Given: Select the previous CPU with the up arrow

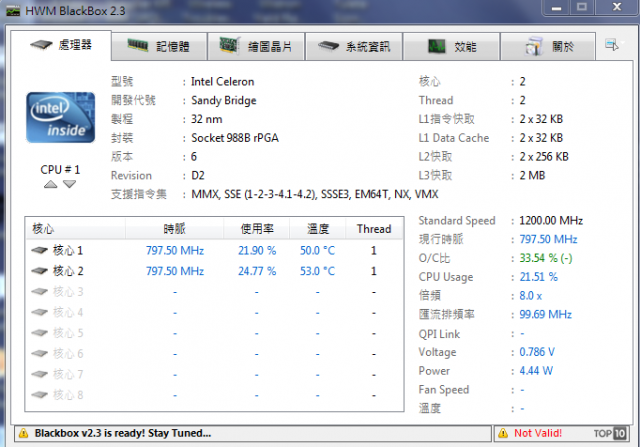Looking at the screenshot, I should (x=51, y=185).
